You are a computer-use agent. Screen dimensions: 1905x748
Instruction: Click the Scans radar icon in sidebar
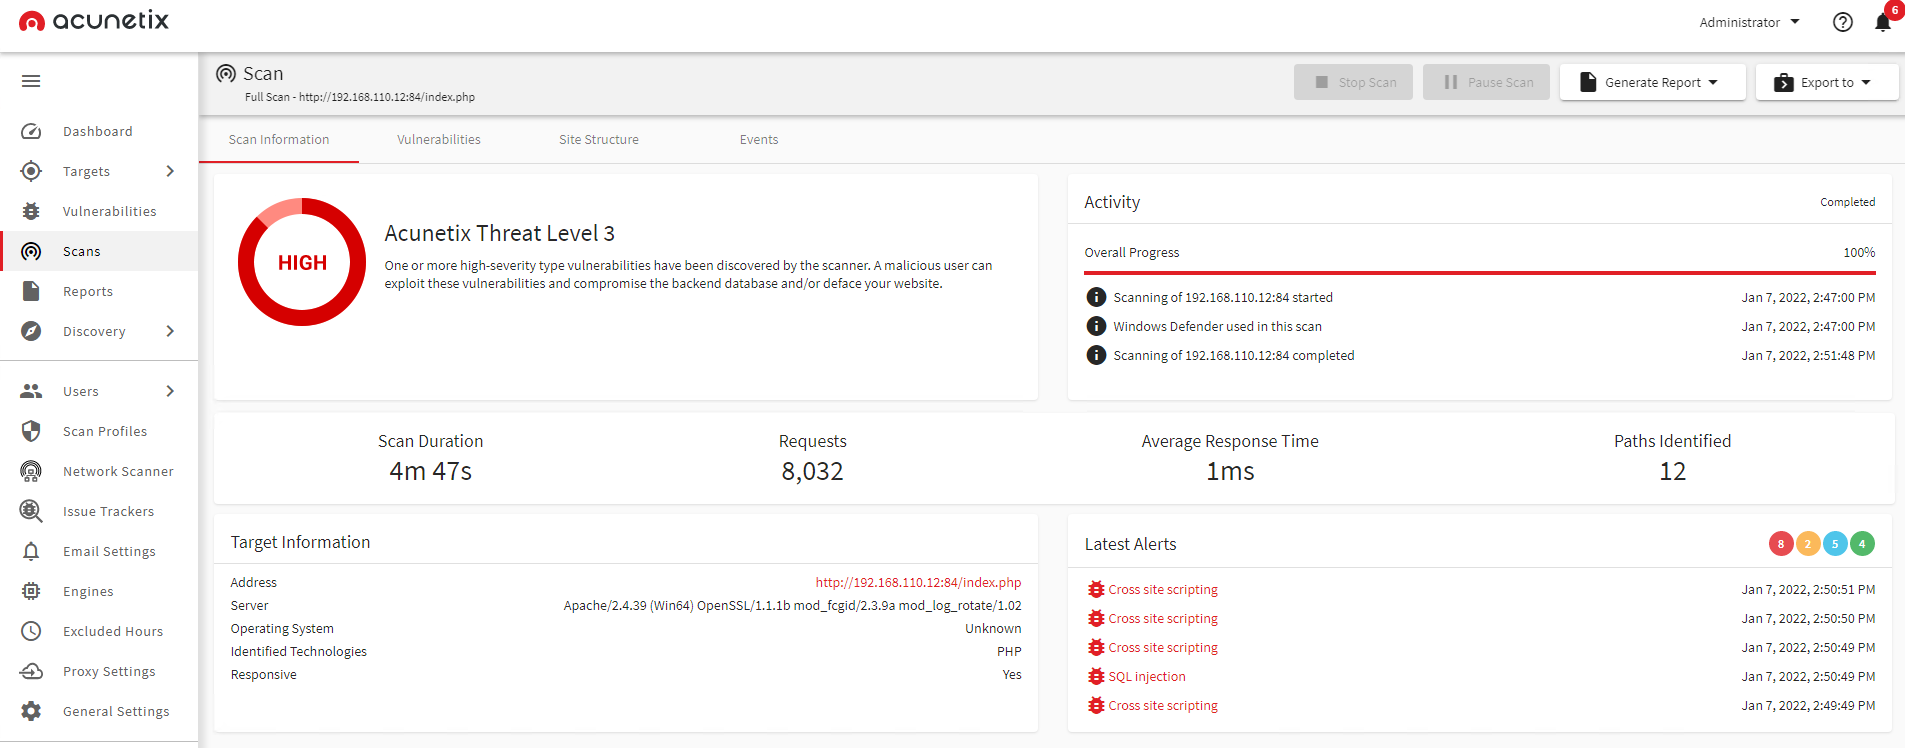pyautogui.click(x=31, y=251)
